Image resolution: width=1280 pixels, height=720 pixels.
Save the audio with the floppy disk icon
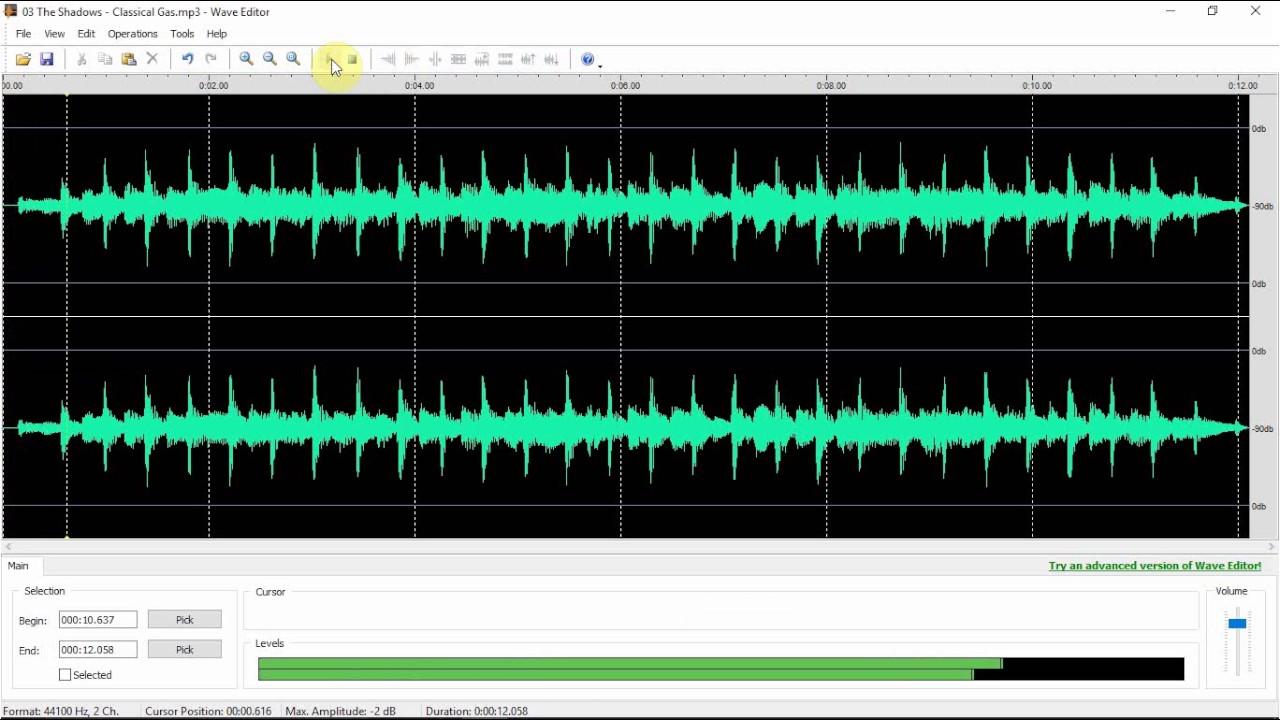[x=47, y=60]
